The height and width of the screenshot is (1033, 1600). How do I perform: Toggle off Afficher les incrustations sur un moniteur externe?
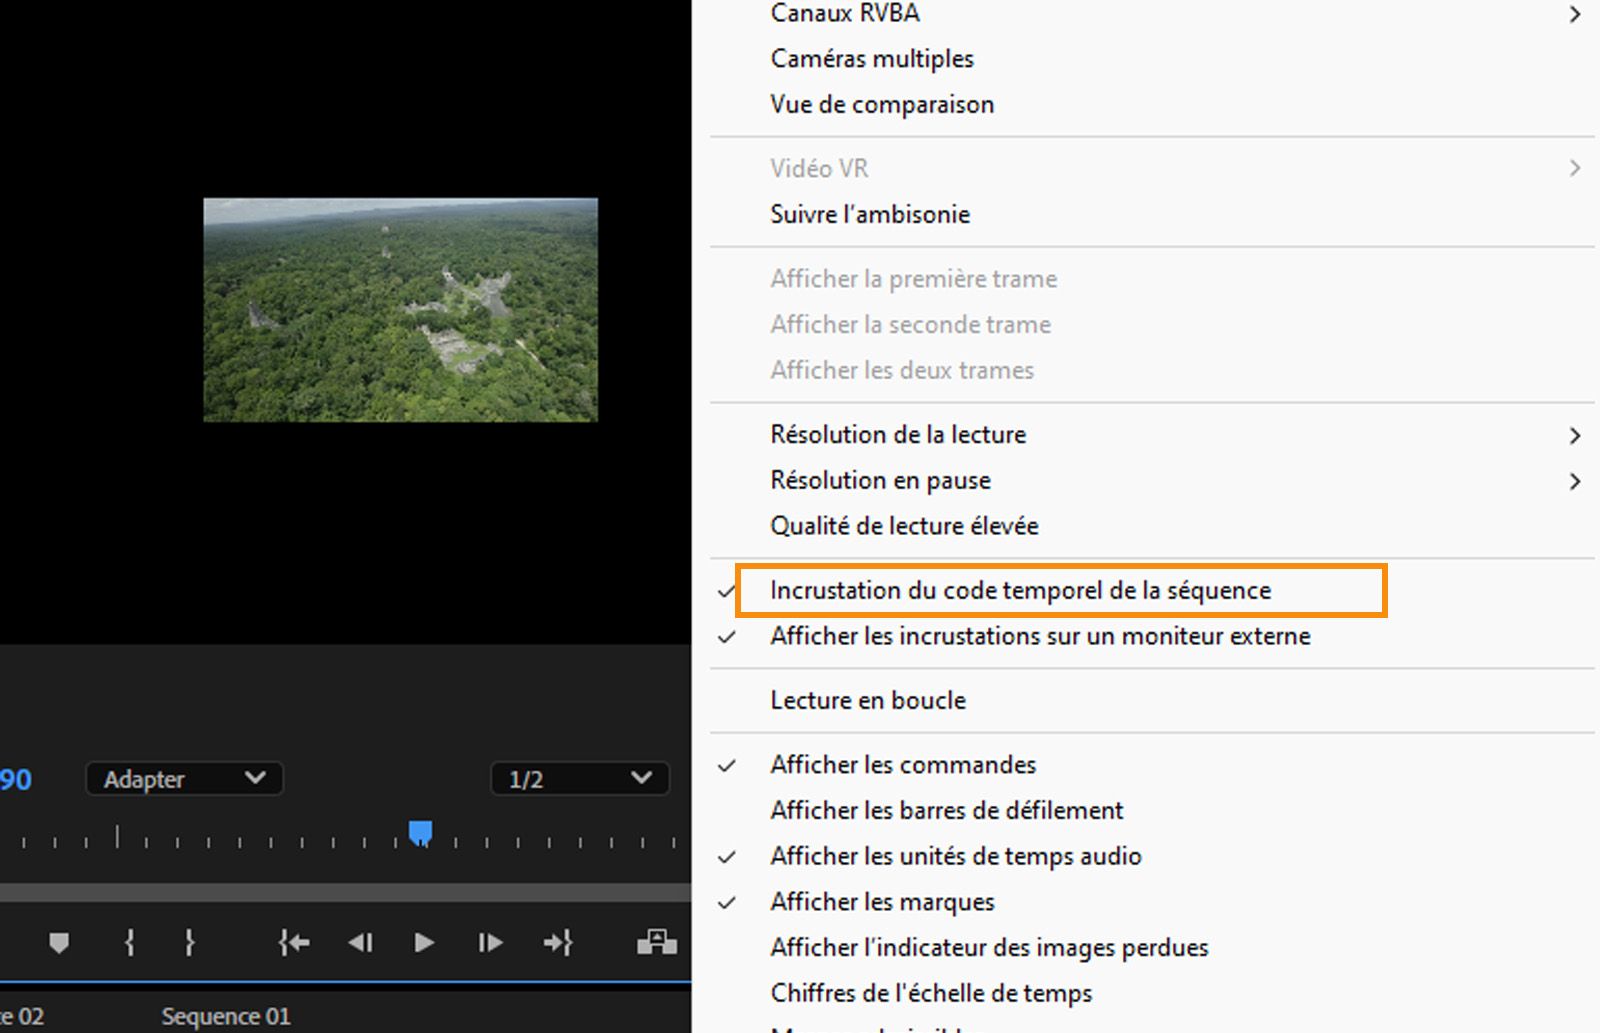pyautogui.click(x=1040, y=636)
